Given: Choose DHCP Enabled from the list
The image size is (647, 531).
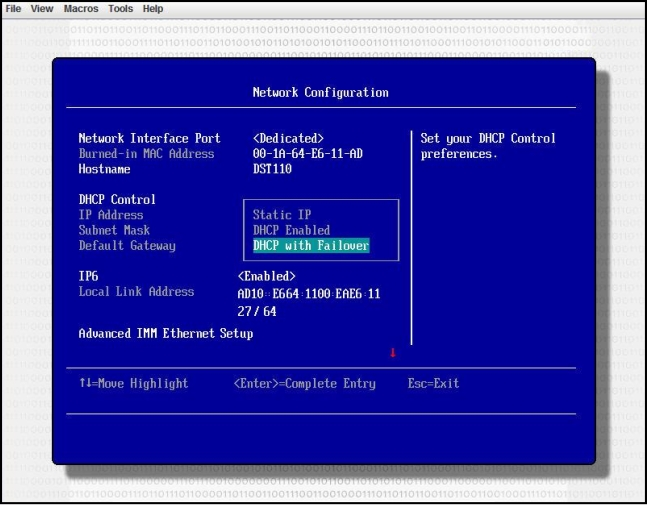Looking at the screenshot, I should pyautogui.click(x=291, y=230).
